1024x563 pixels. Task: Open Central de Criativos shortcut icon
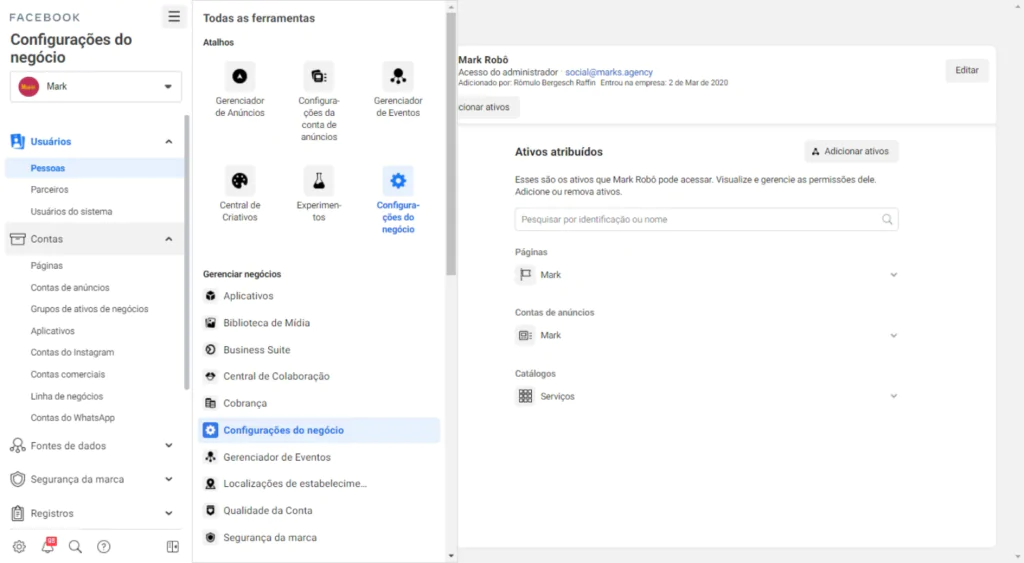click(240, 181)
